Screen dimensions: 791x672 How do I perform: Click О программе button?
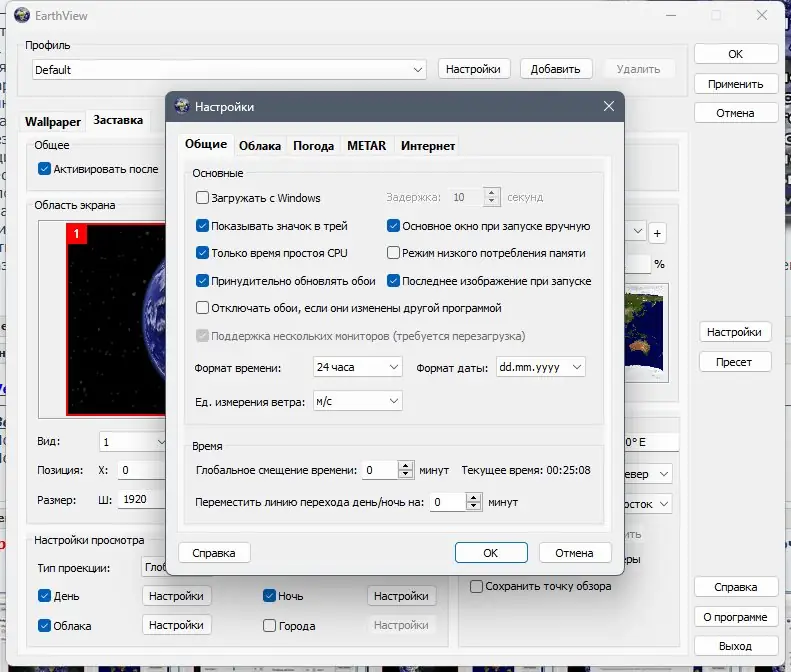pos(736,617)
